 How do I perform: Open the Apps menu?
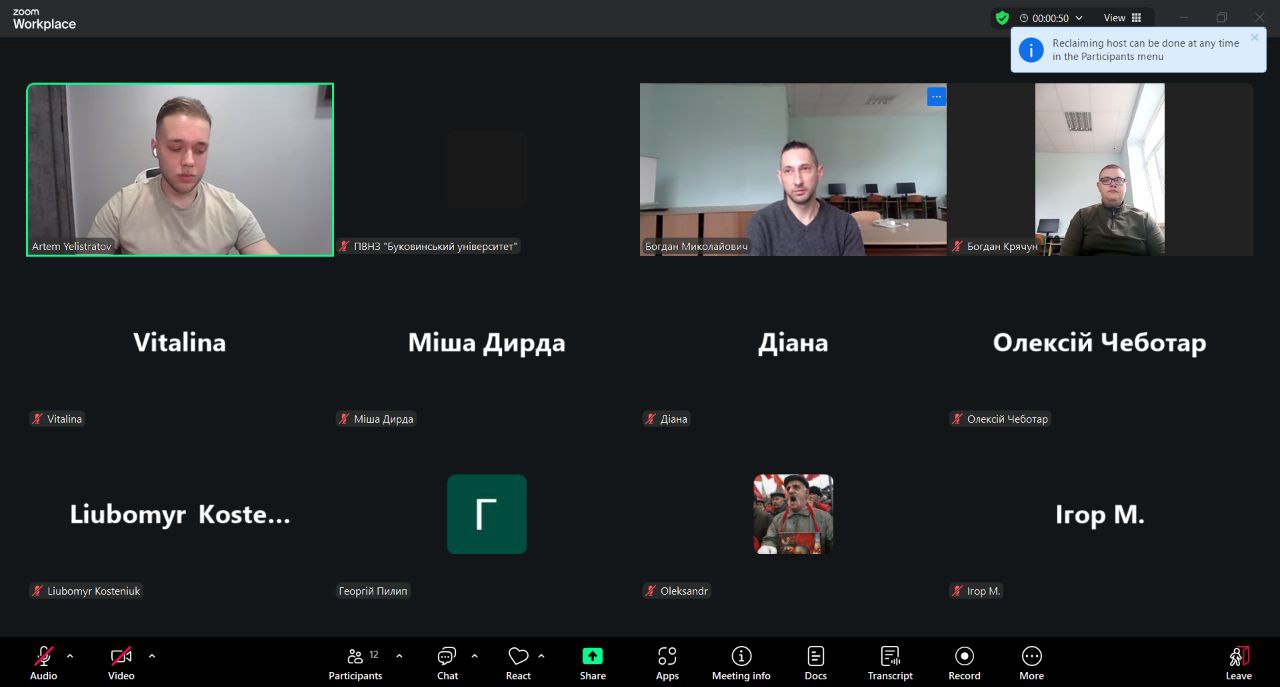667,662
